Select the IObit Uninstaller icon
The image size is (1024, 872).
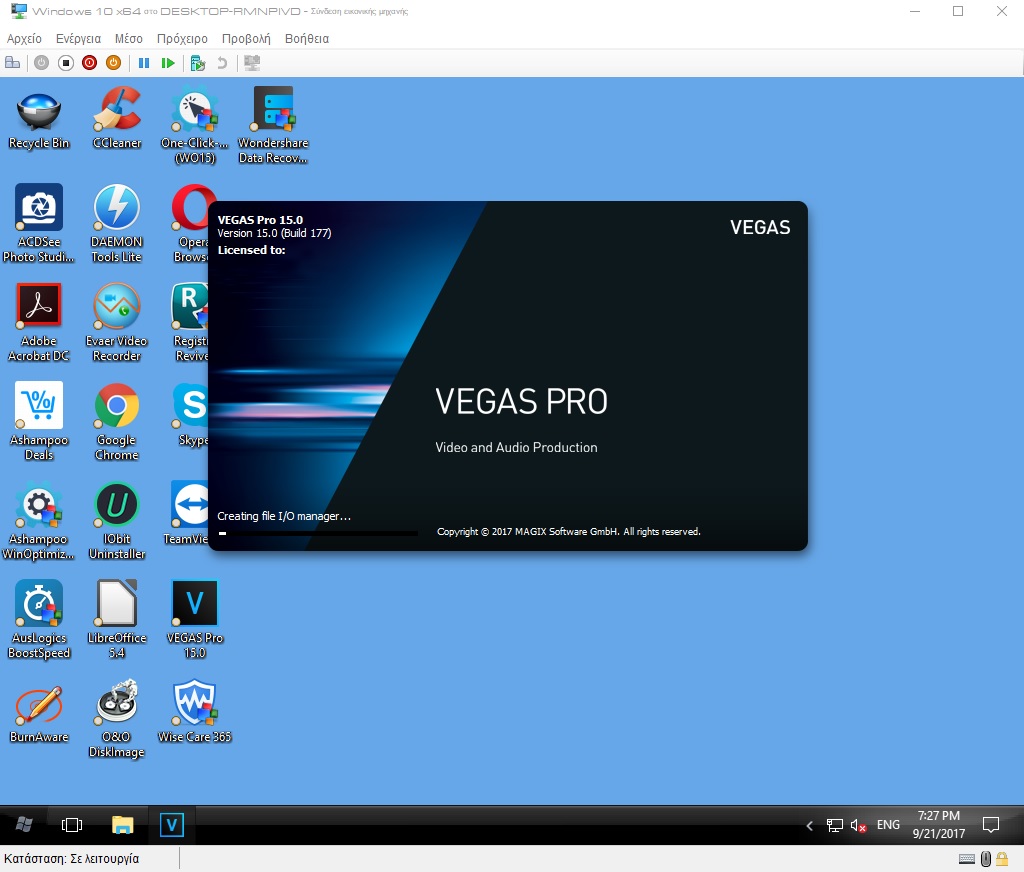click(116, 521)
